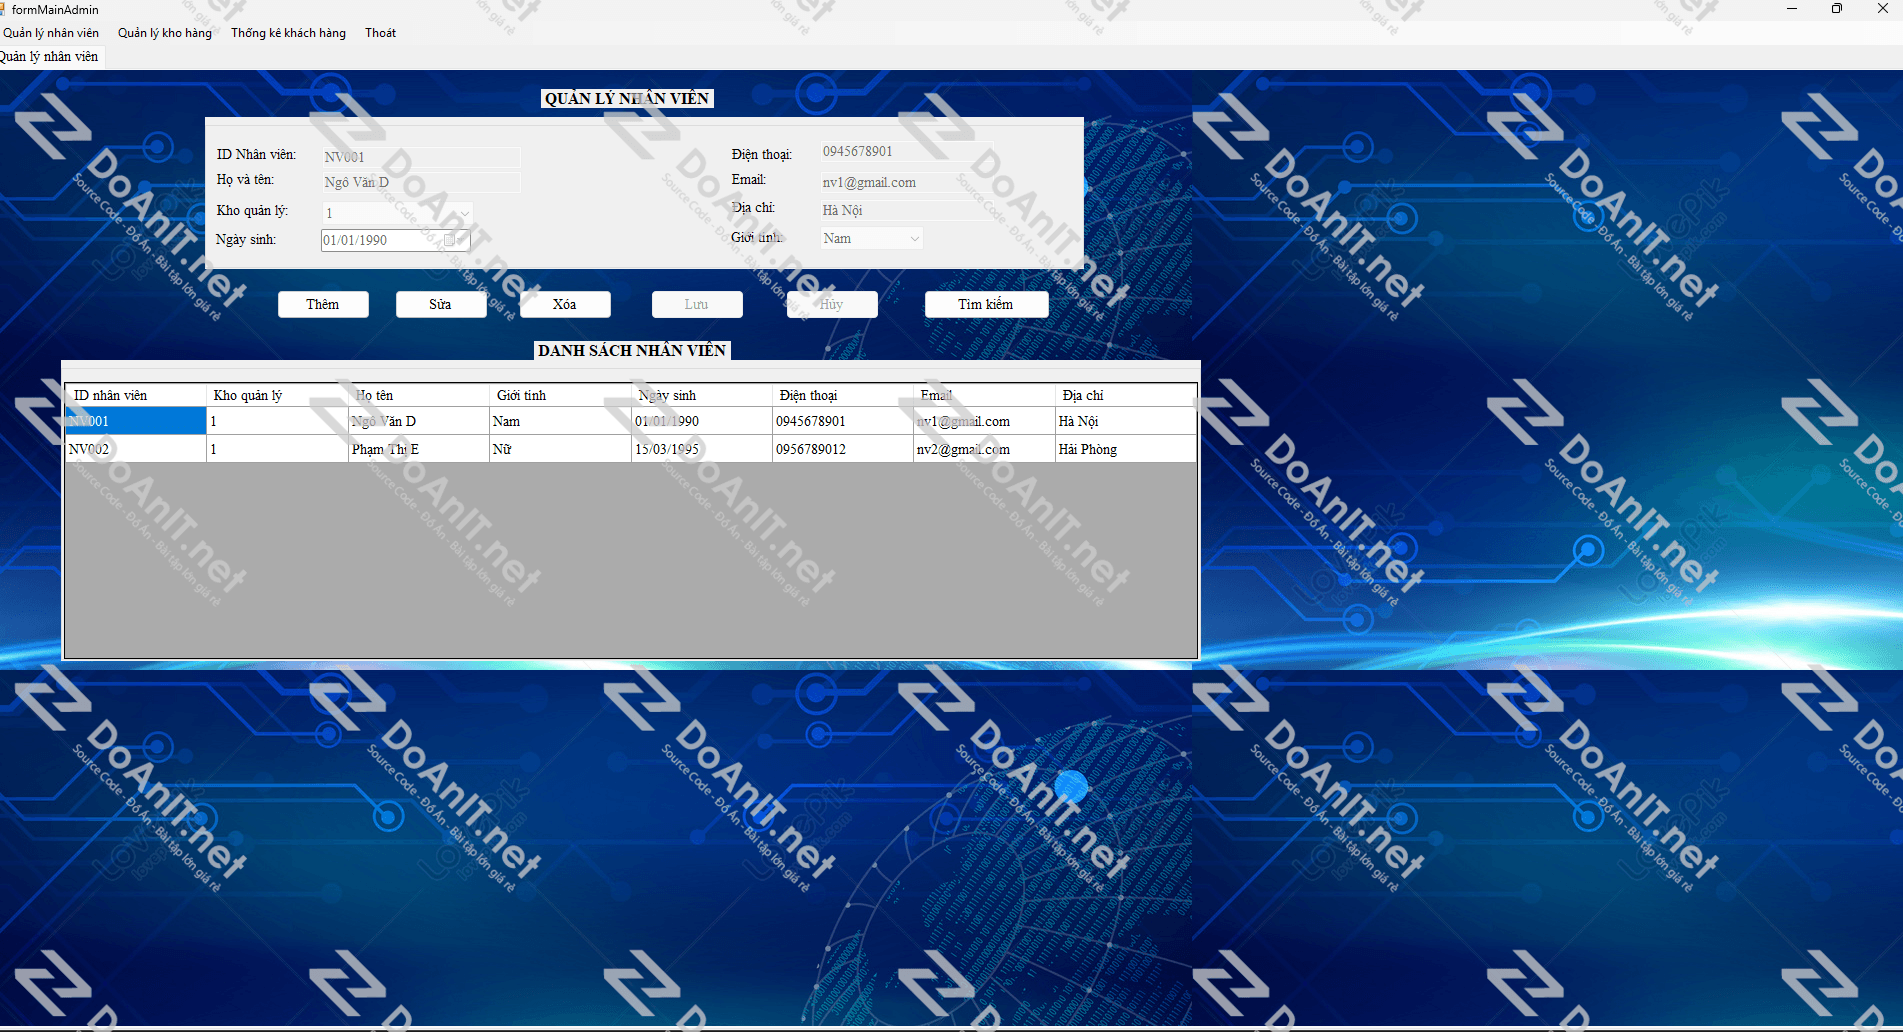Click the Nam gender table cell
Image resolution: width=1903 pixels, height=1032 pixels.
coord(560,421)
